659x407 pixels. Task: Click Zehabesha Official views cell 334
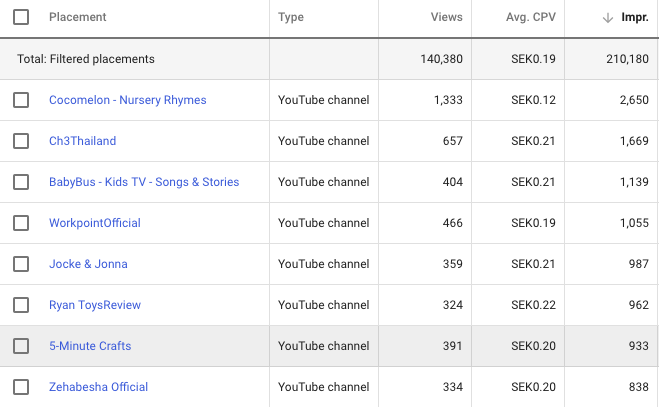[453, 387]
